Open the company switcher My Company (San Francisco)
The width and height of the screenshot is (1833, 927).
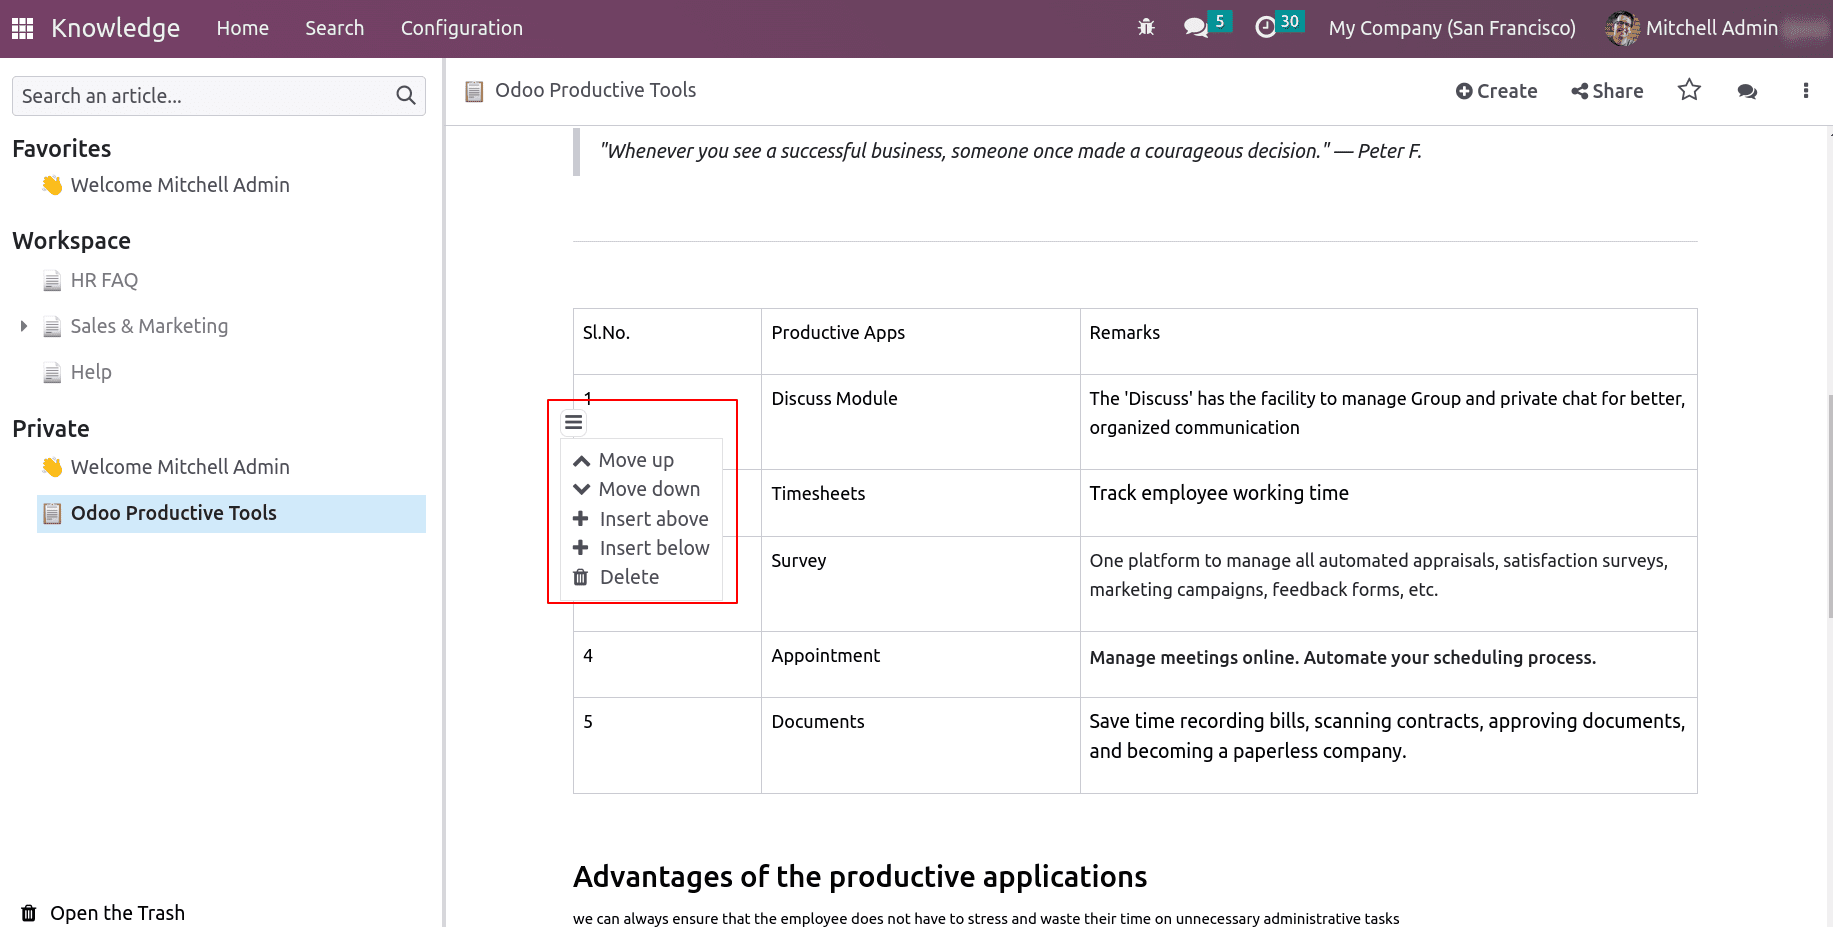[1452, 28]
